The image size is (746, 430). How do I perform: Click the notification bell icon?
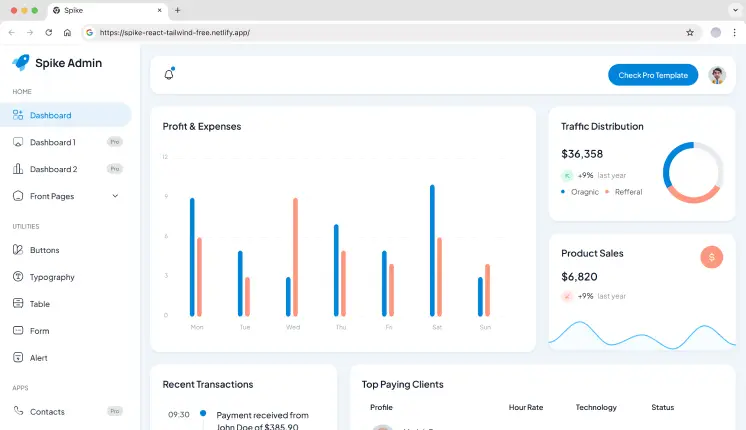(169, 75)
